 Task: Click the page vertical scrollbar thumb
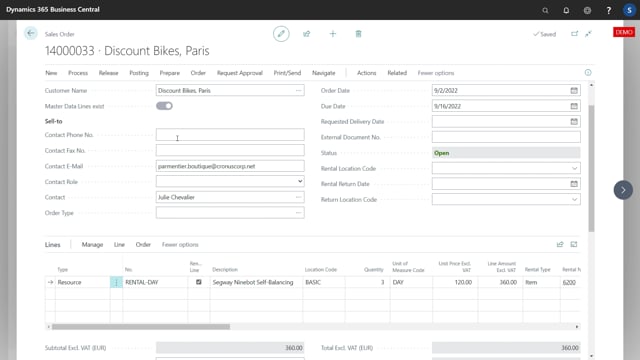click(x=591, y=168)
